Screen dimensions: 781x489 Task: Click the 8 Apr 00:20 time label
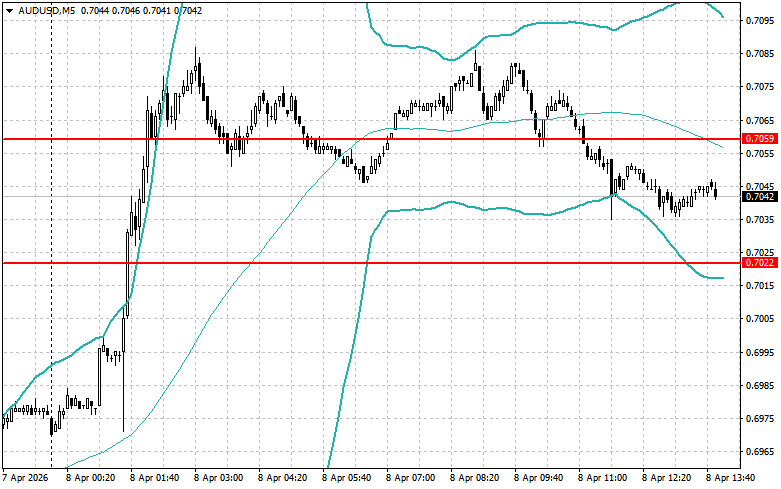[x=91, y=478]
